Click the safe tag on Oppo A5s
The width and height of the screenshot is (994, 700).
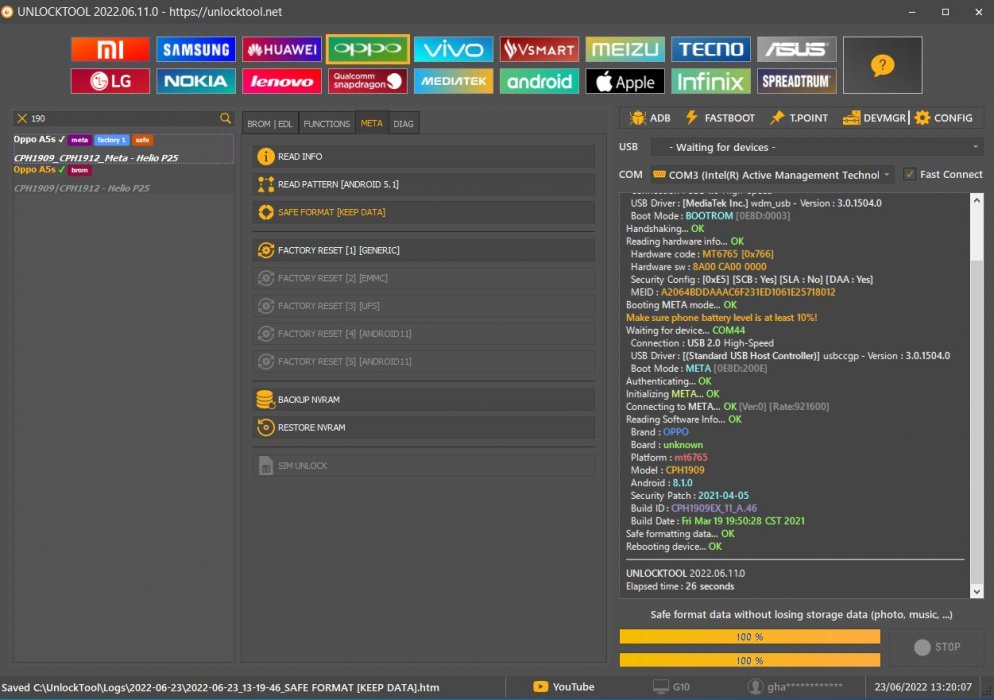143,140
